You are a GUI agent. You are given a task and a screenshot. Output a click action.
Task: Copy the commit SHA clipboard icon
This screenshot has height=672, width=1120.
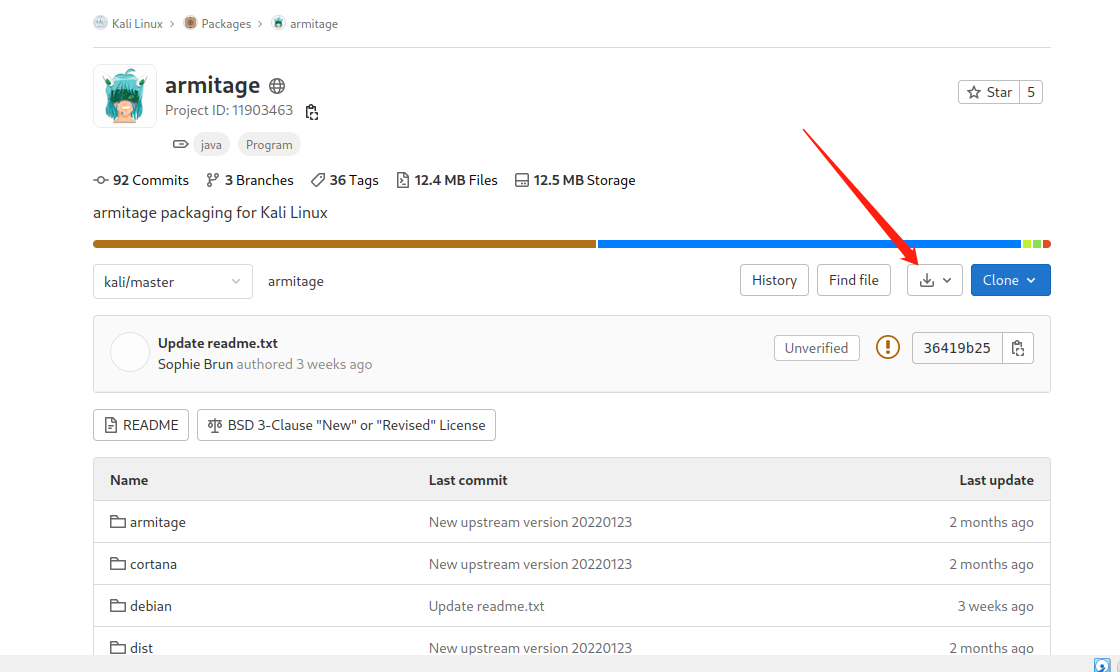[x=1018, y=348]
